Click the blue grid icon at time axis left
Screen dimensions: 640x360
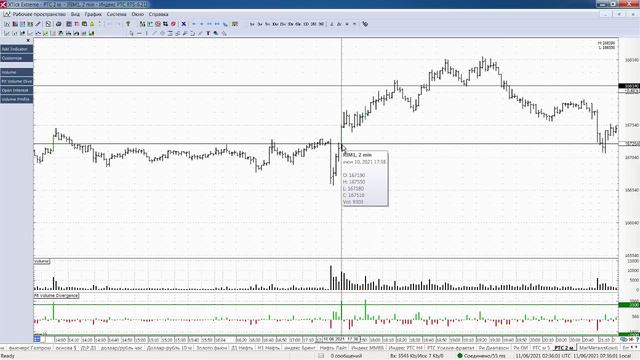point(37,339)
